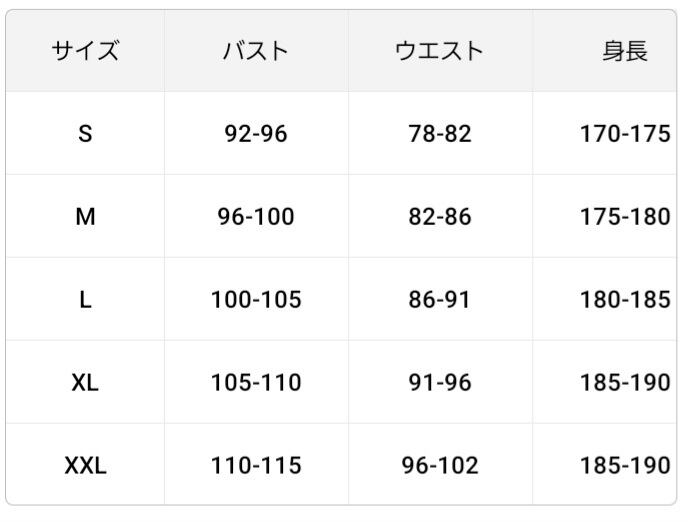689x522 pixels.
Task: Click the 110-115 bust cell
Action: pos(255,465)
